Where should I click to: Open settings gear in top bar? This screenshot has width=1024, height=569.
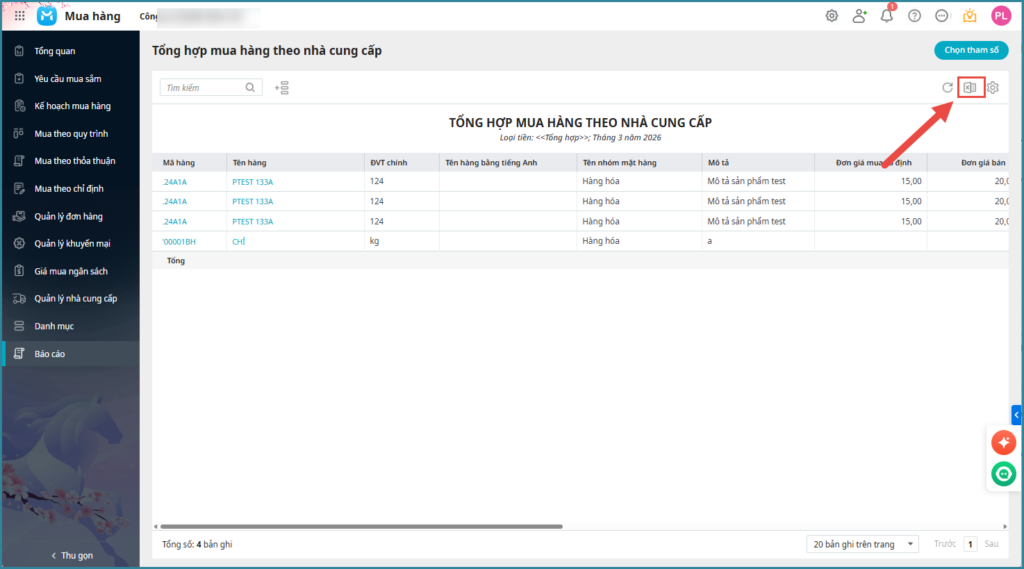point(831,16)
